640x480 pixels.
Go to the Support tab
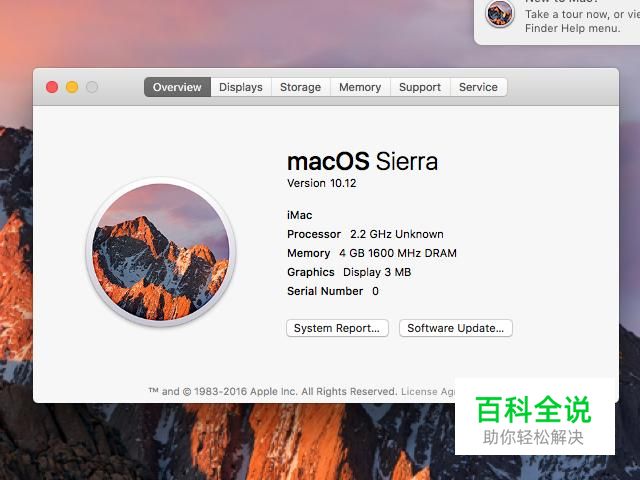[420, 87]
